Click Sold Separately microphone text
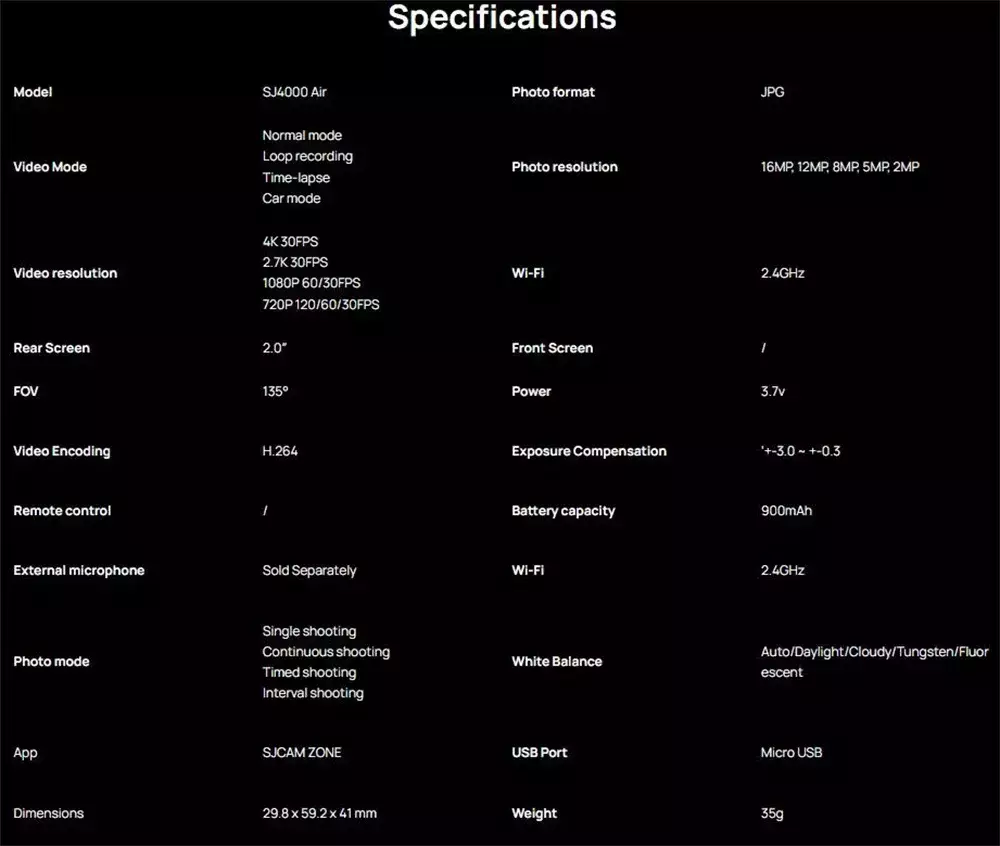 tap(309, 571)
